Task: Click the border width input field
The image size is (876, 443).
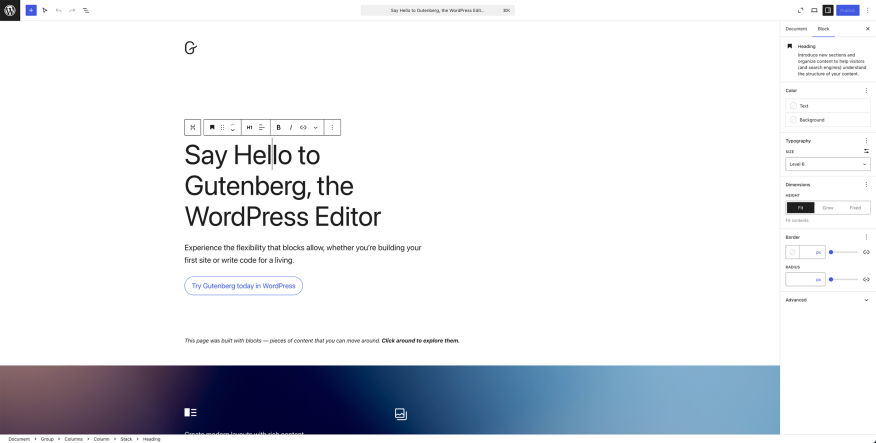Action: click(807, 252)
